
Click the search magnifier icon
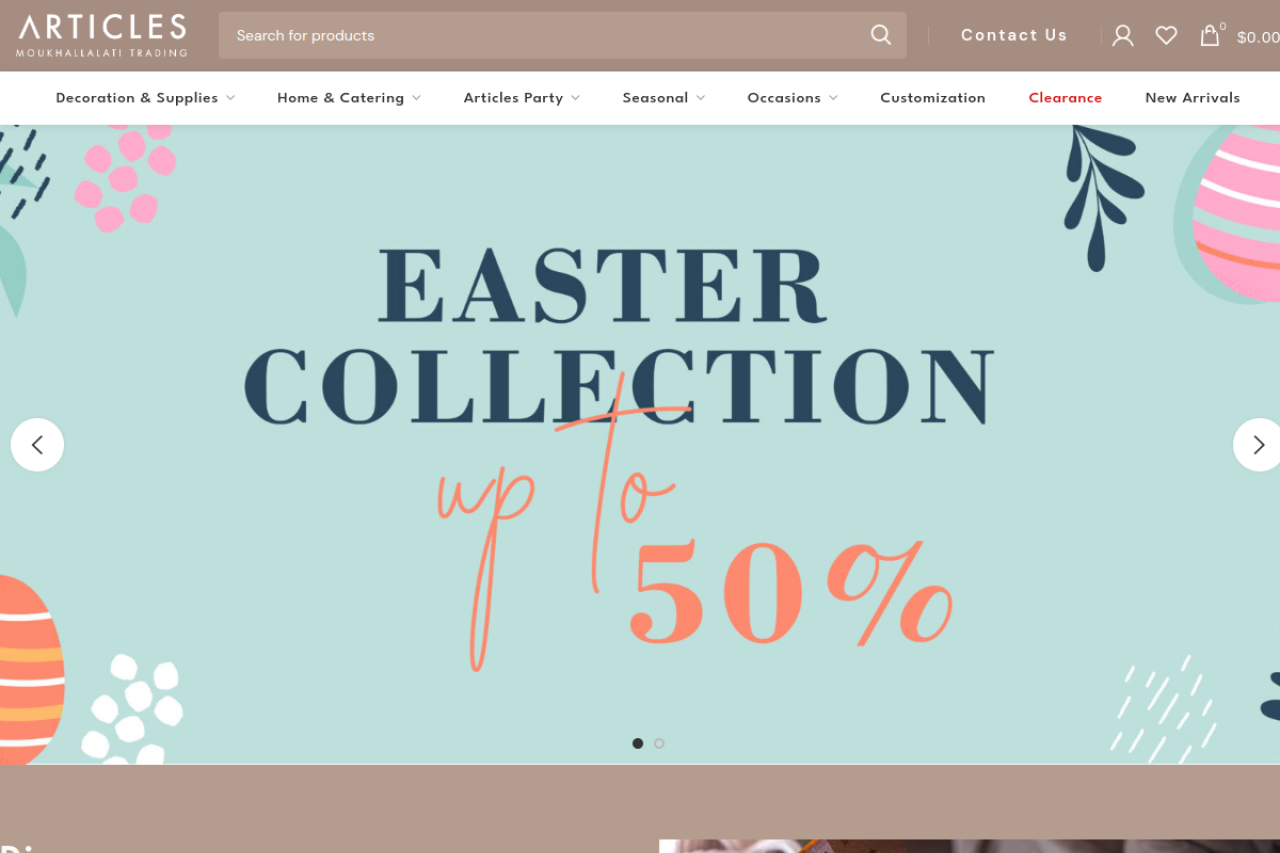[880, 35]
